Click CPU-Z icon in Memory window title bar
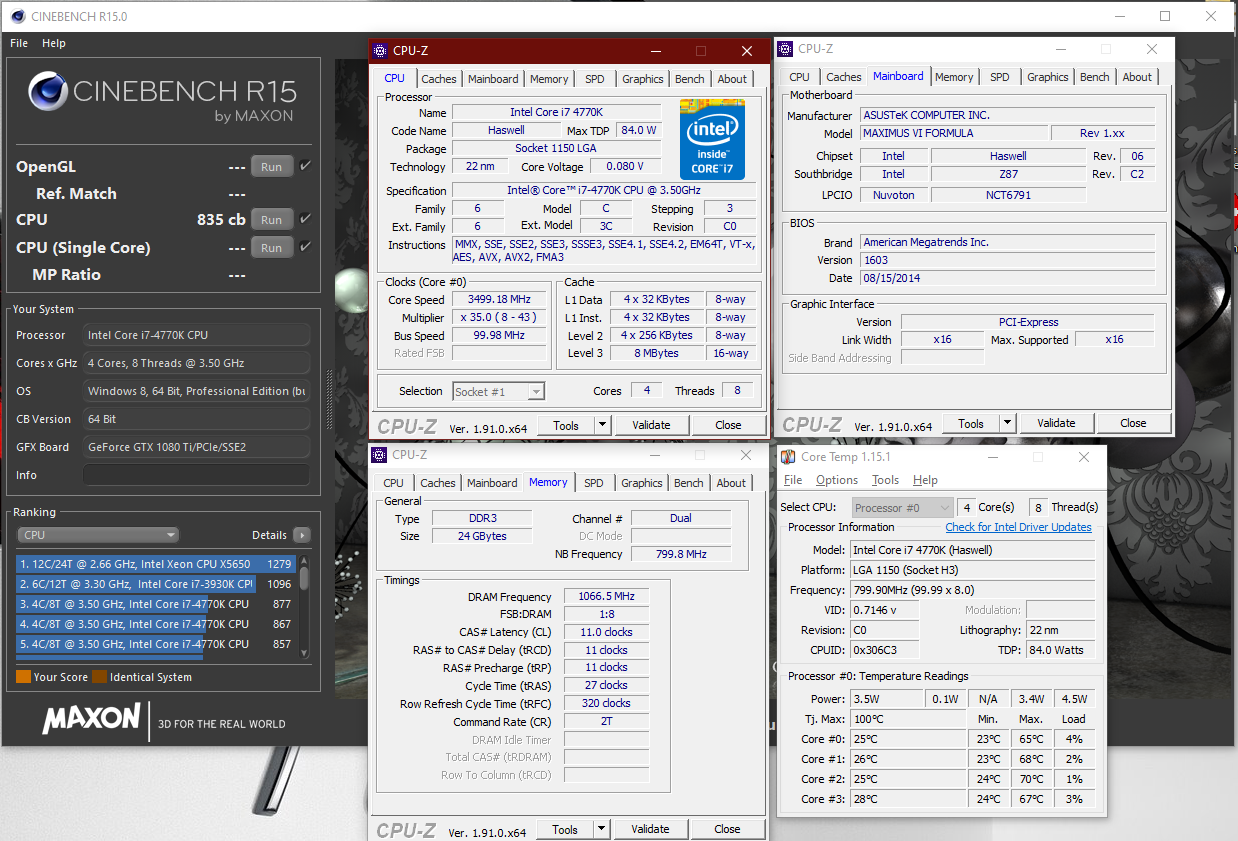 379,455
